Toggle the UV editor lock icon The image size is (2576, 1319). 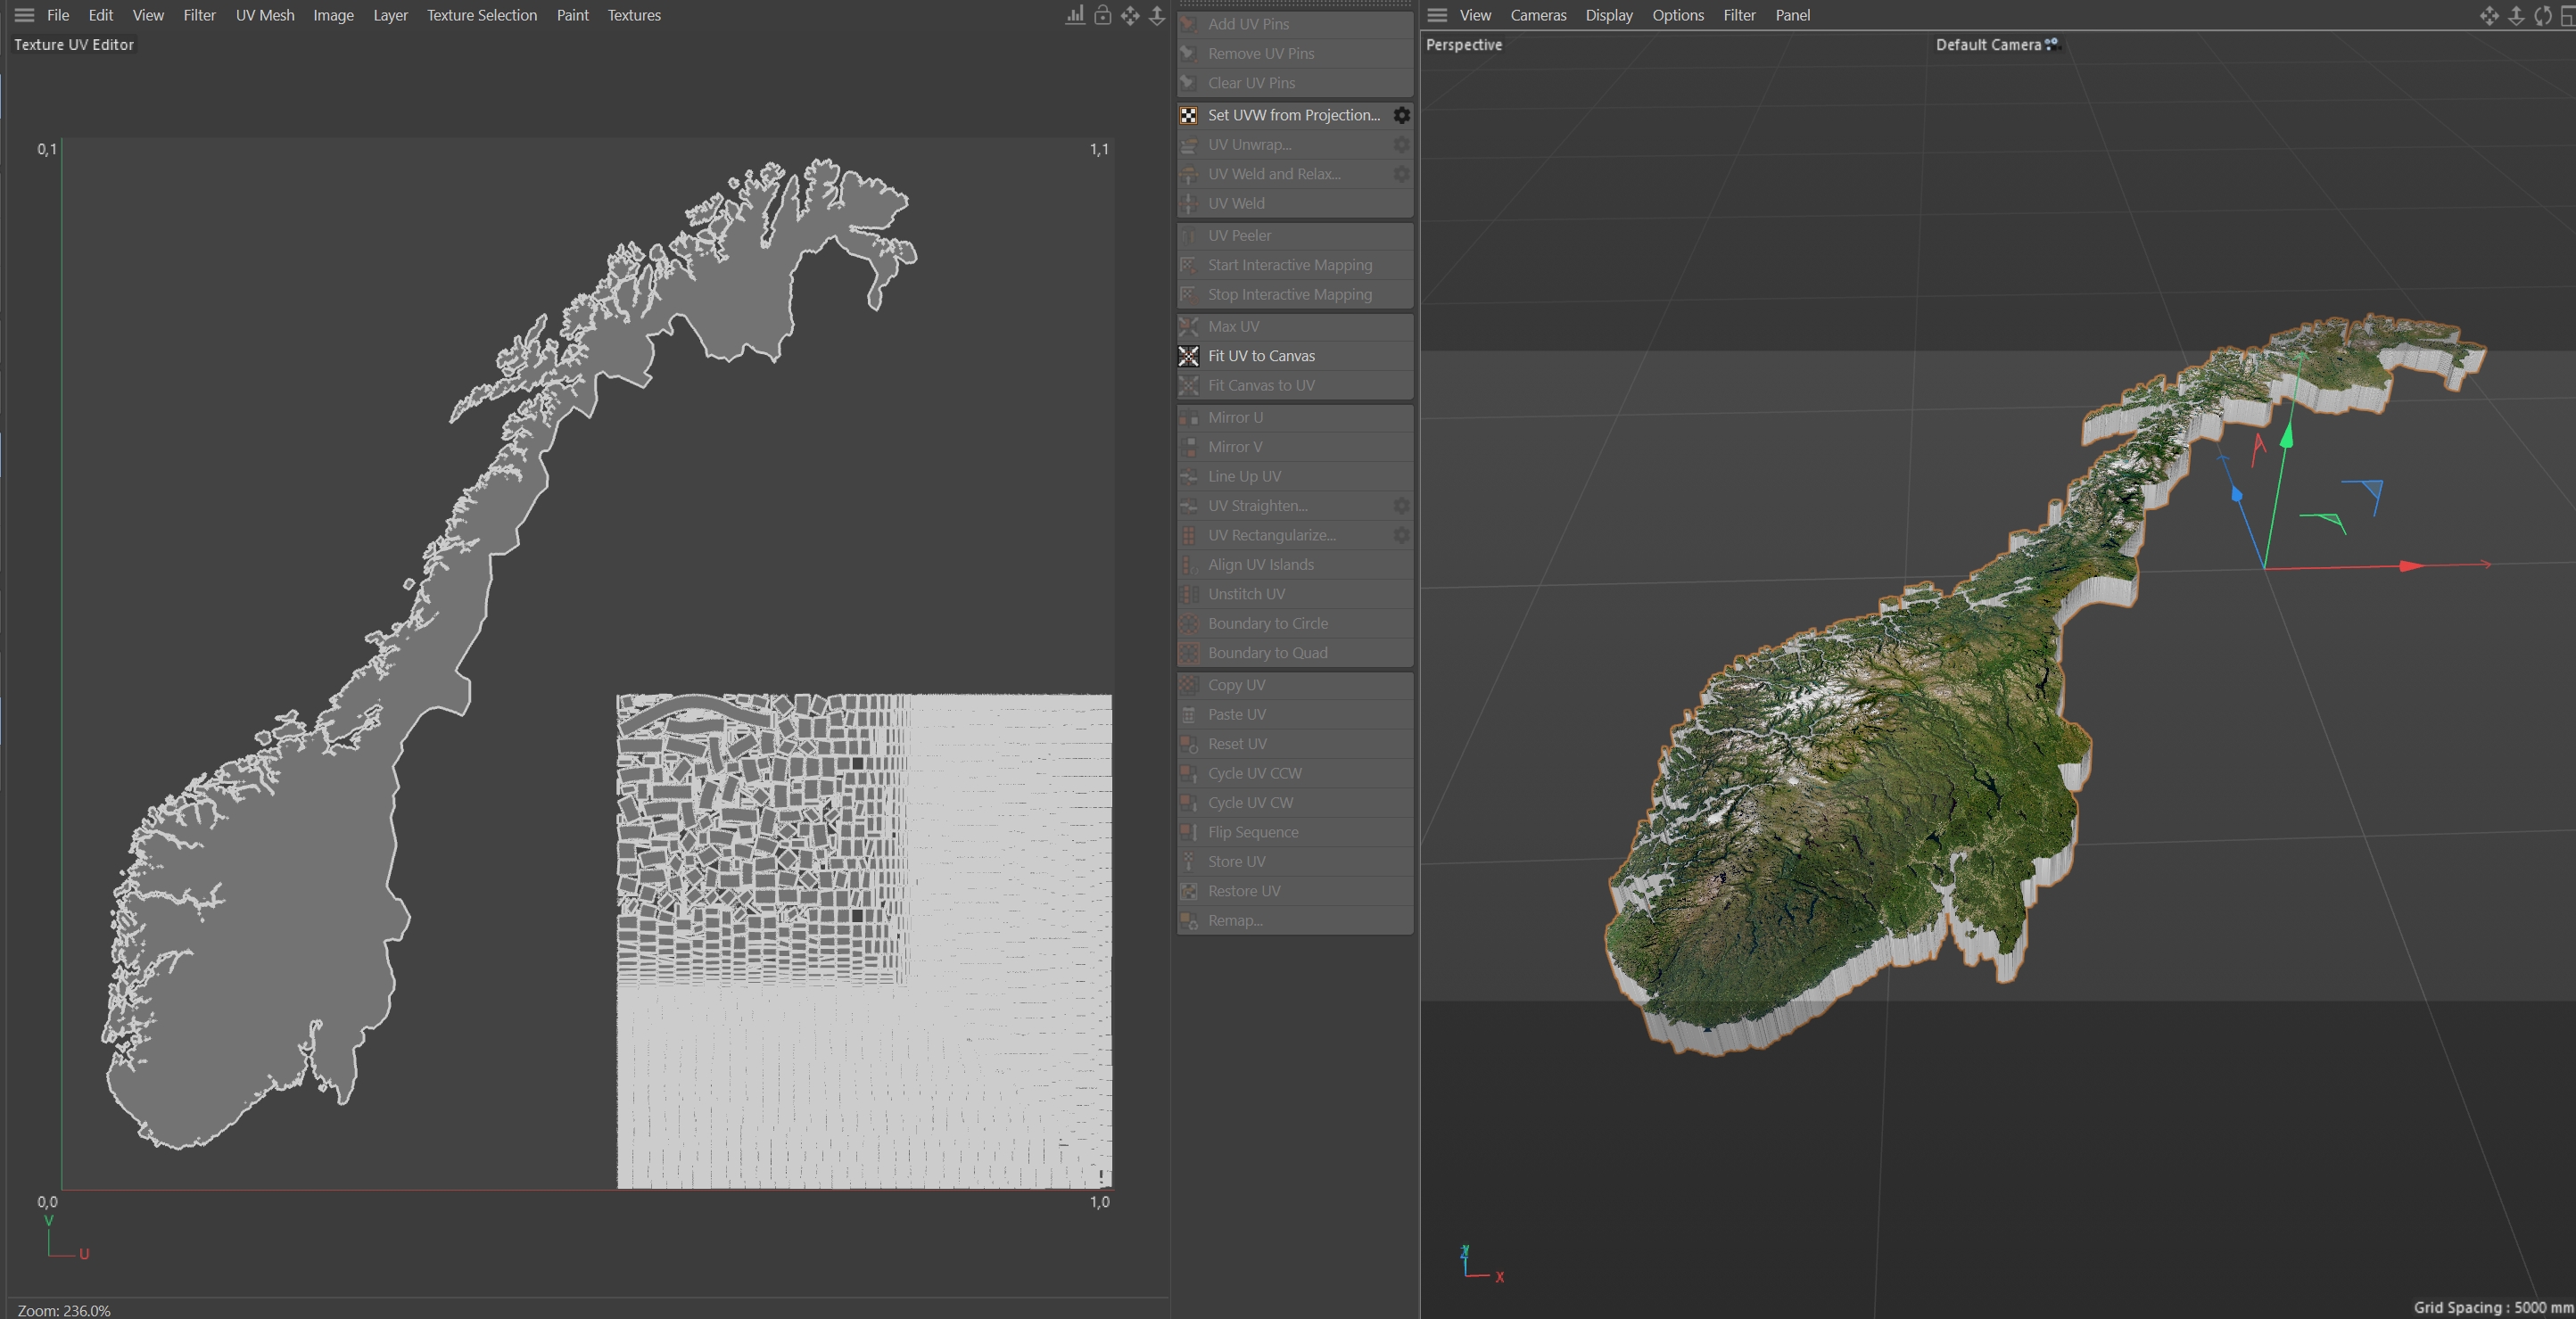tap(1102, 15)
